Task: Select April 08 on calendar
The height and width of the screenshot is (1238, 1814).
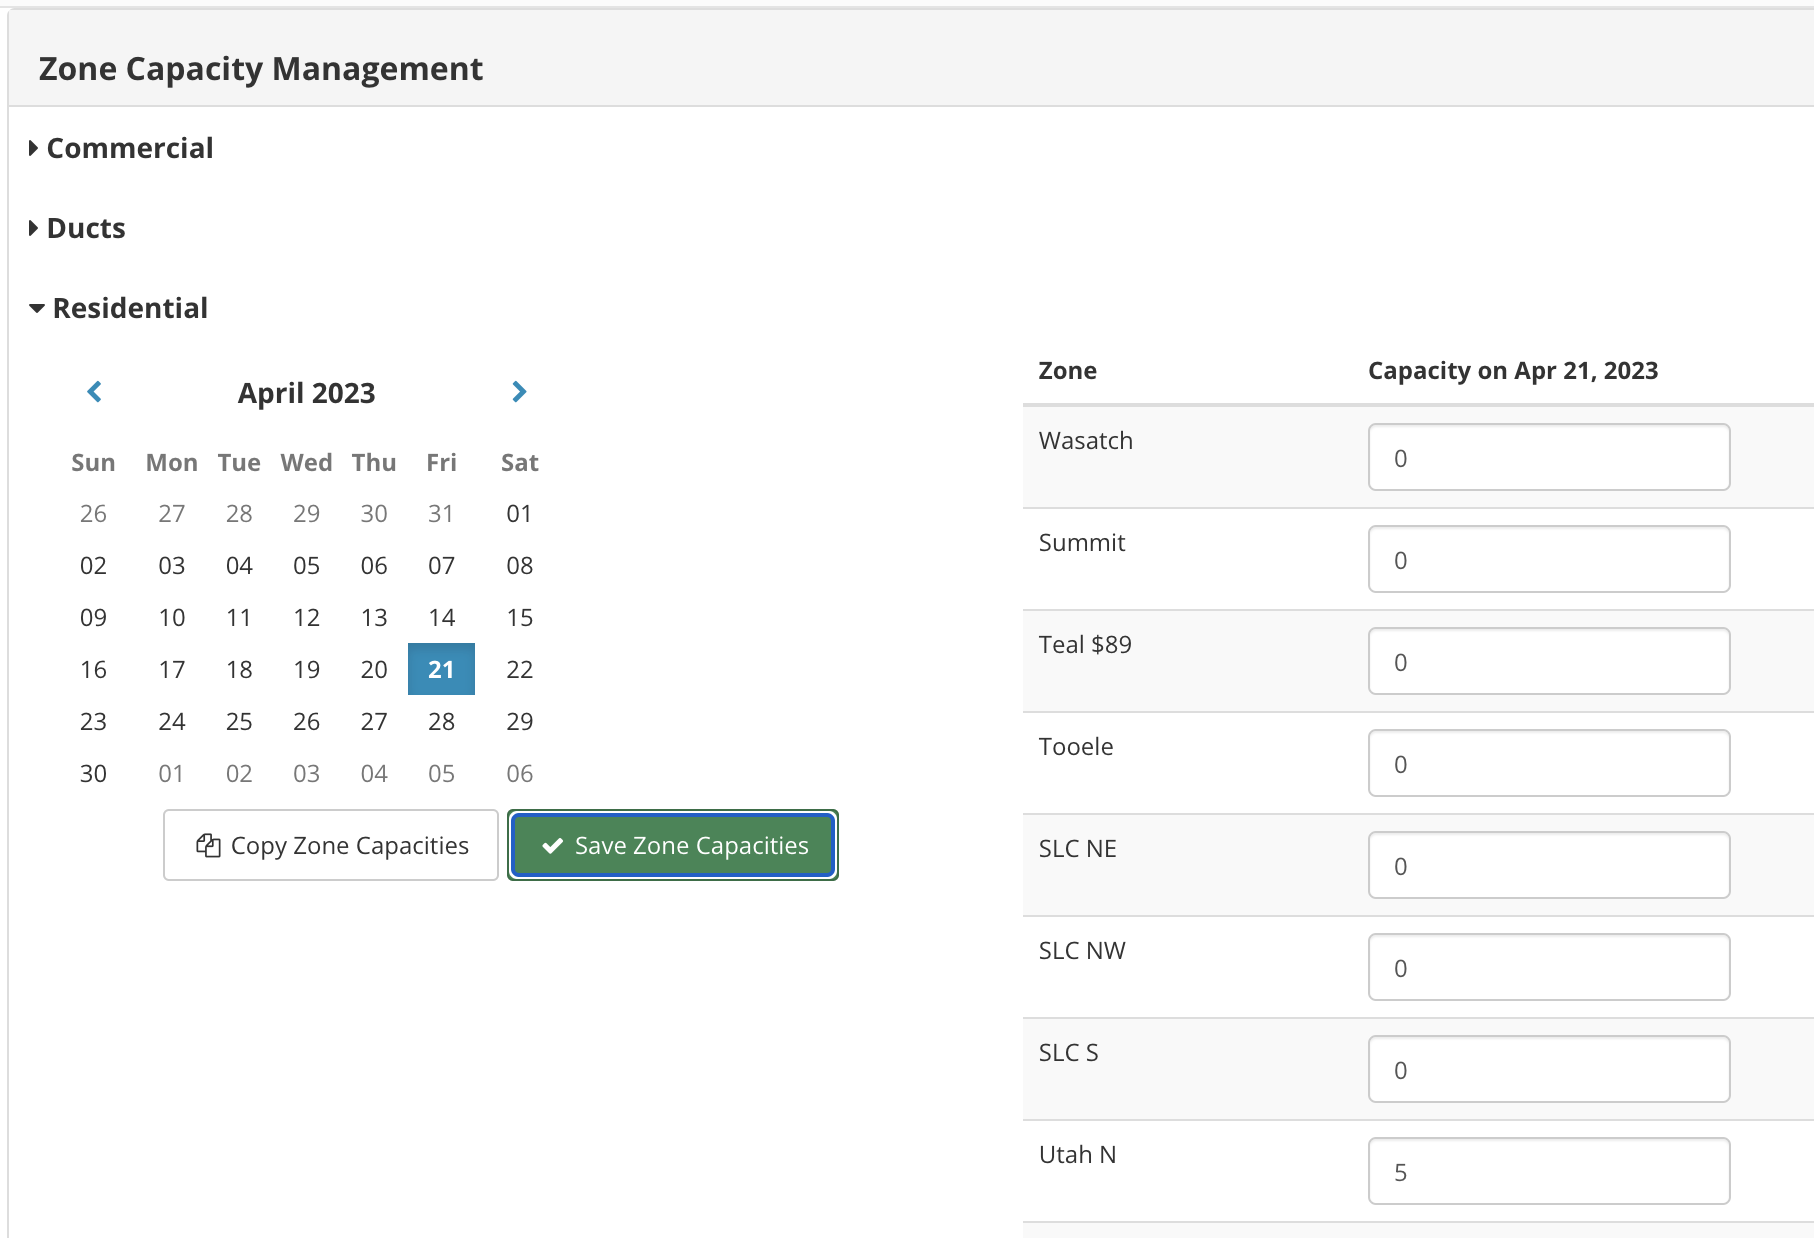Action: click(x=519, y=565)
